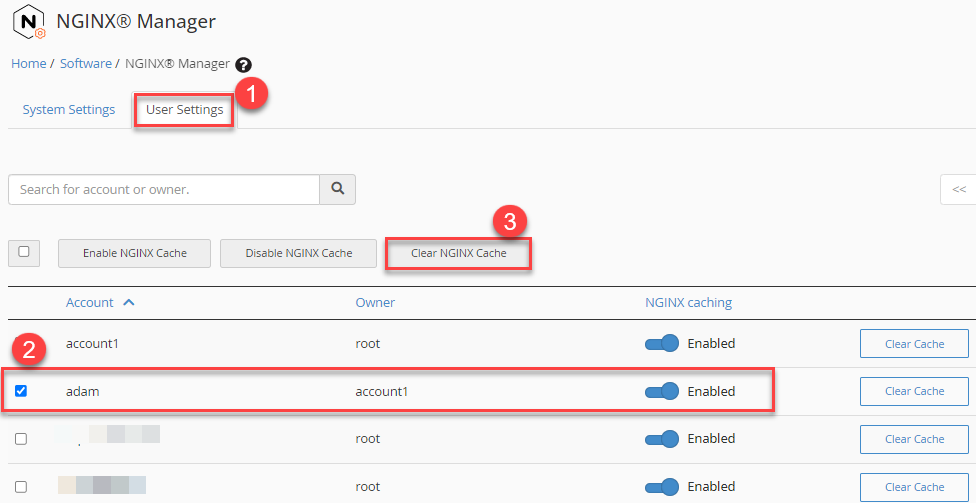This screenshot has width=976, height=503.
Task: Clear Cache for adam row
Action: [x=913, y=391]
